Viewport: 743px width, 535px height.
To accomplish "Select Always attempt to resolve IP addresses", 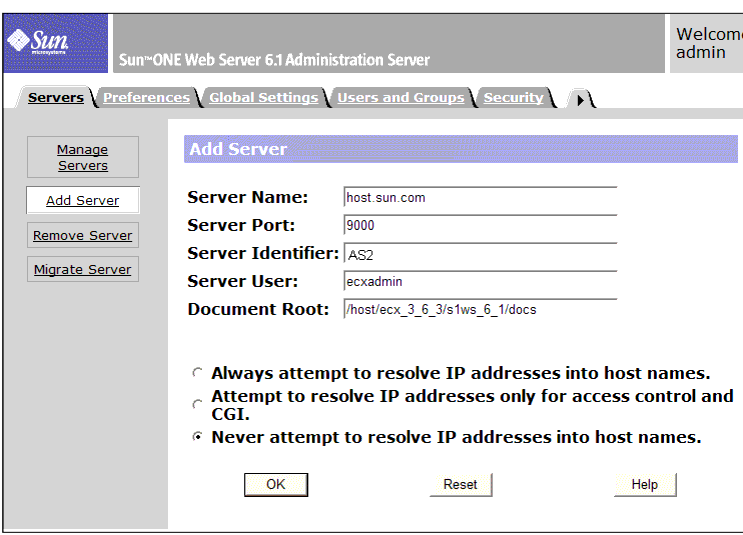I will [x=198, y=373].
